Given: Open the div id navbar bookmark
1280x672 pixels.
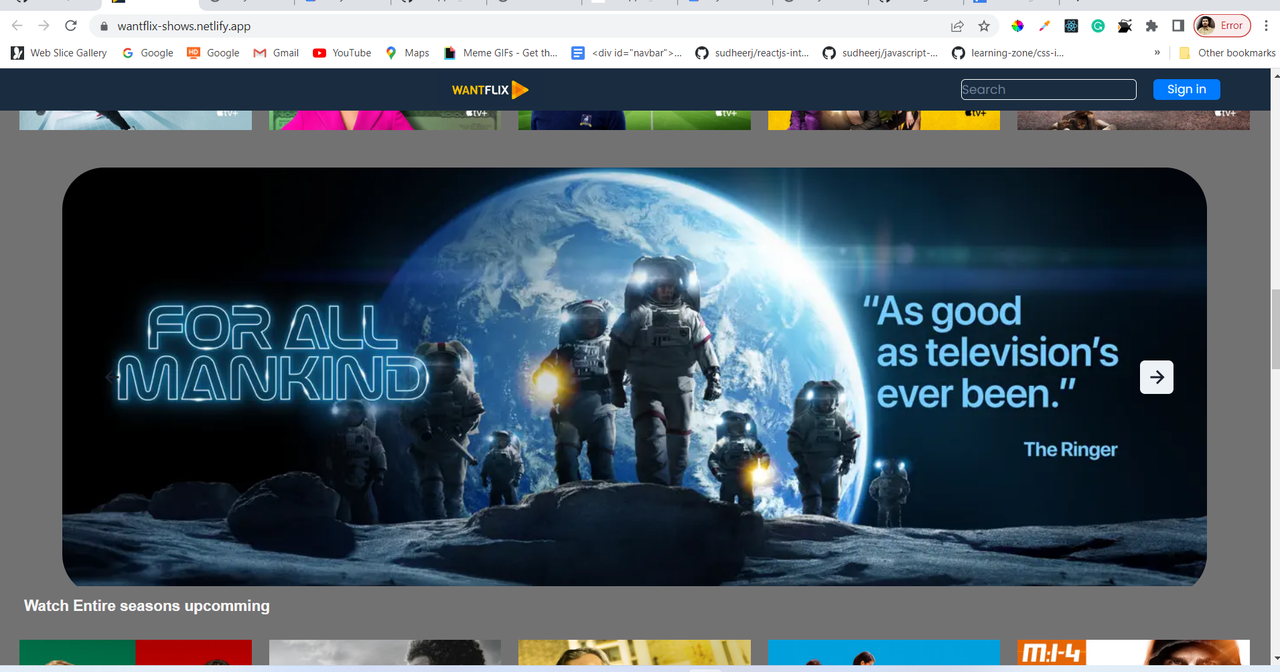Looking at the screenshot, I should point(627,53).
